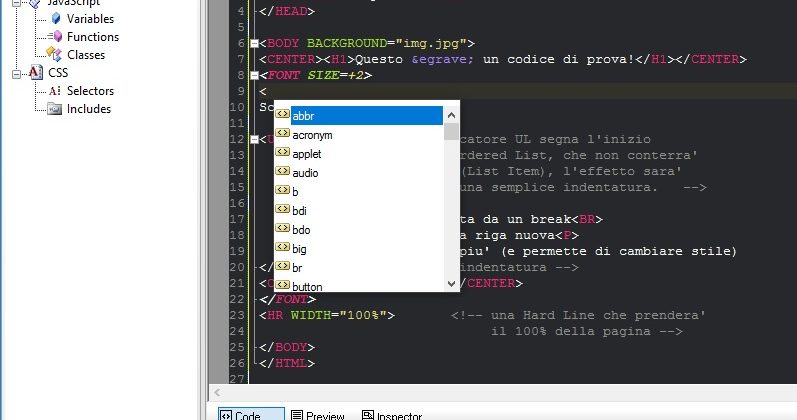
Task: Click the tag icon beside audio
Action: click(x=283, y=171)
